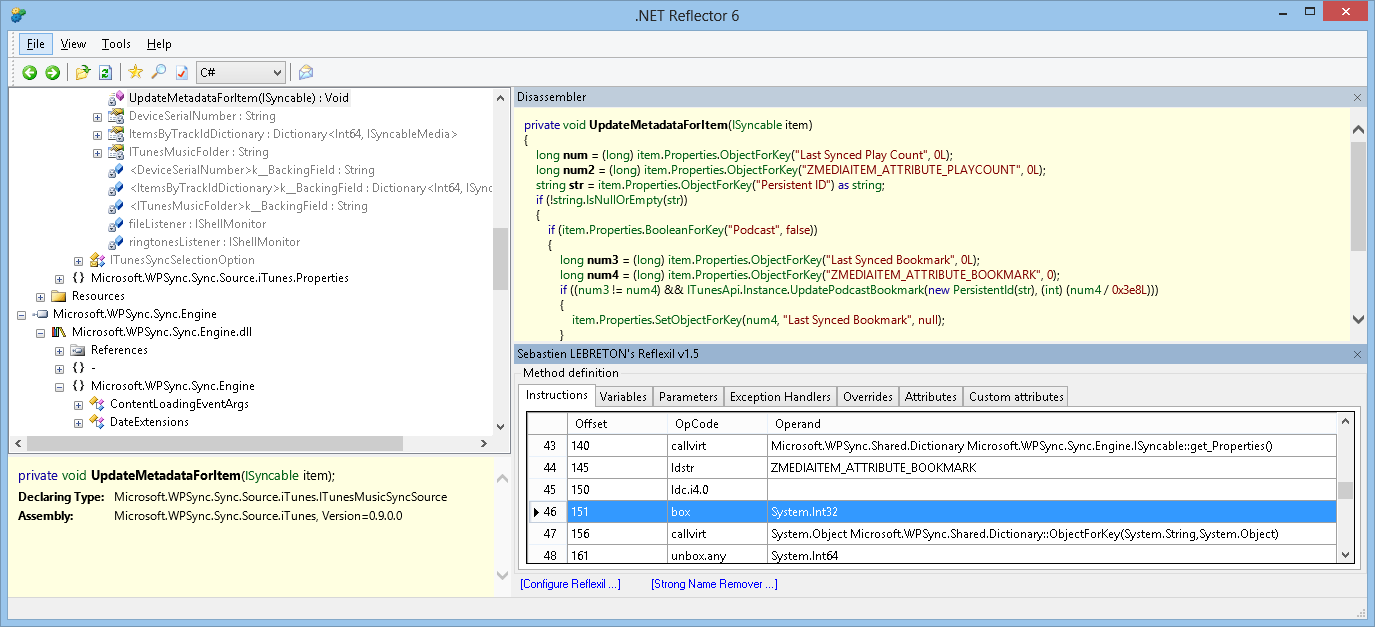Click the DateExtensions class icon

97,422
